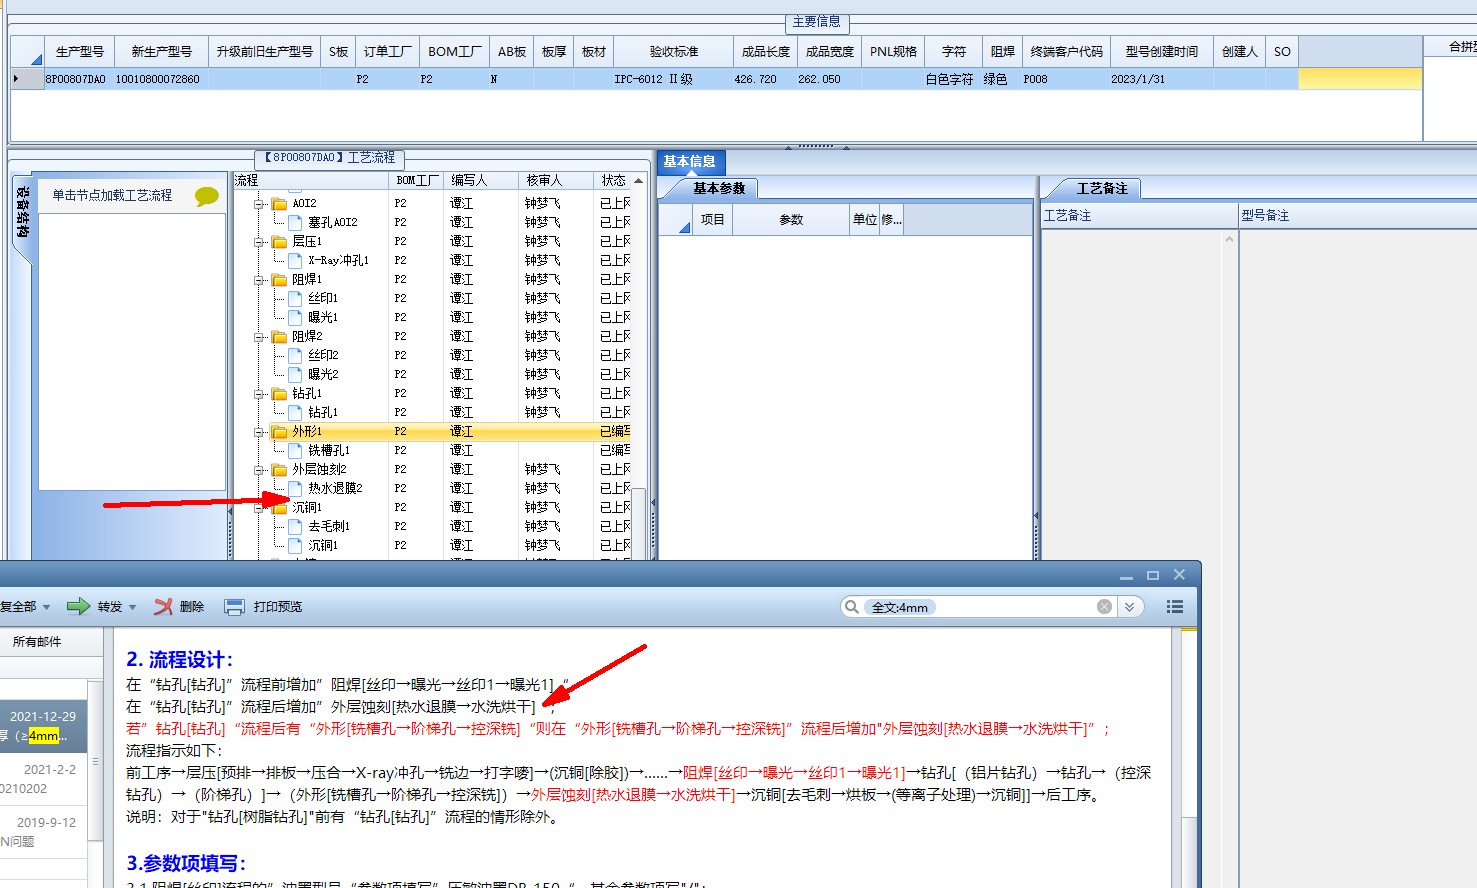Click the document icon beside 曝光1
1477x888 pixels.
tap(295, 317)
